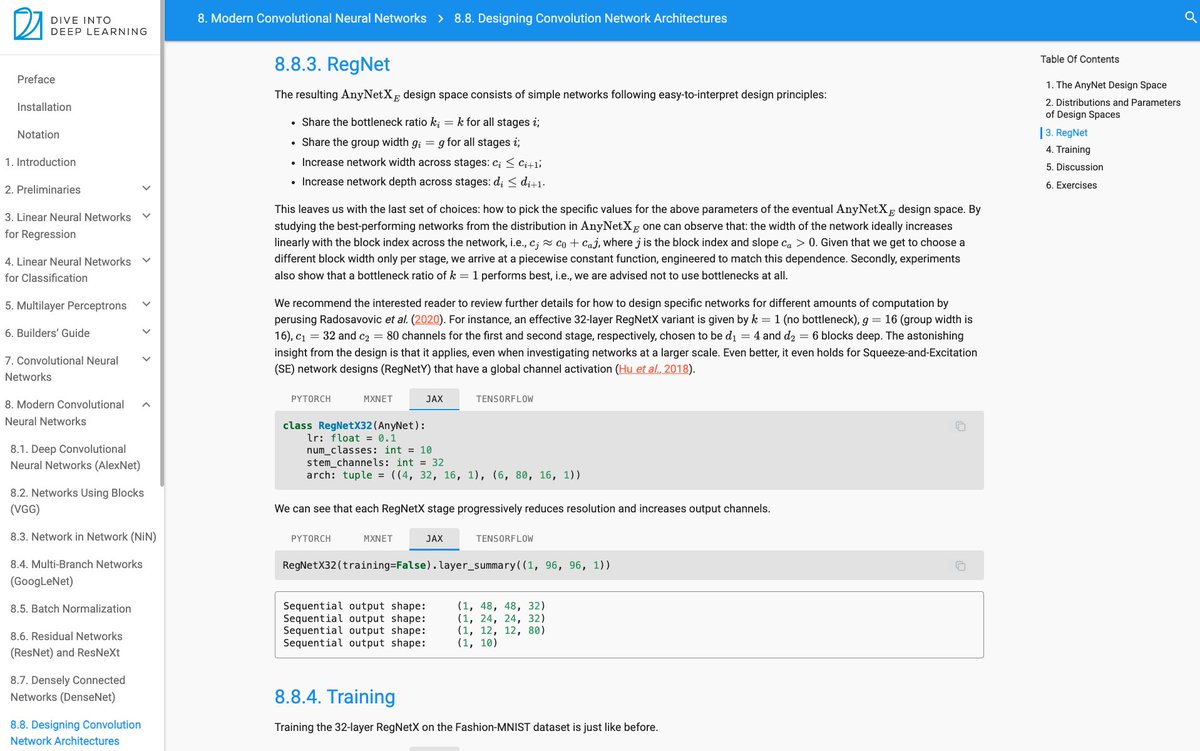Screen dimensions: 1200x751
Task: Open the Preface page in sidebar
Action: point(36,79)
